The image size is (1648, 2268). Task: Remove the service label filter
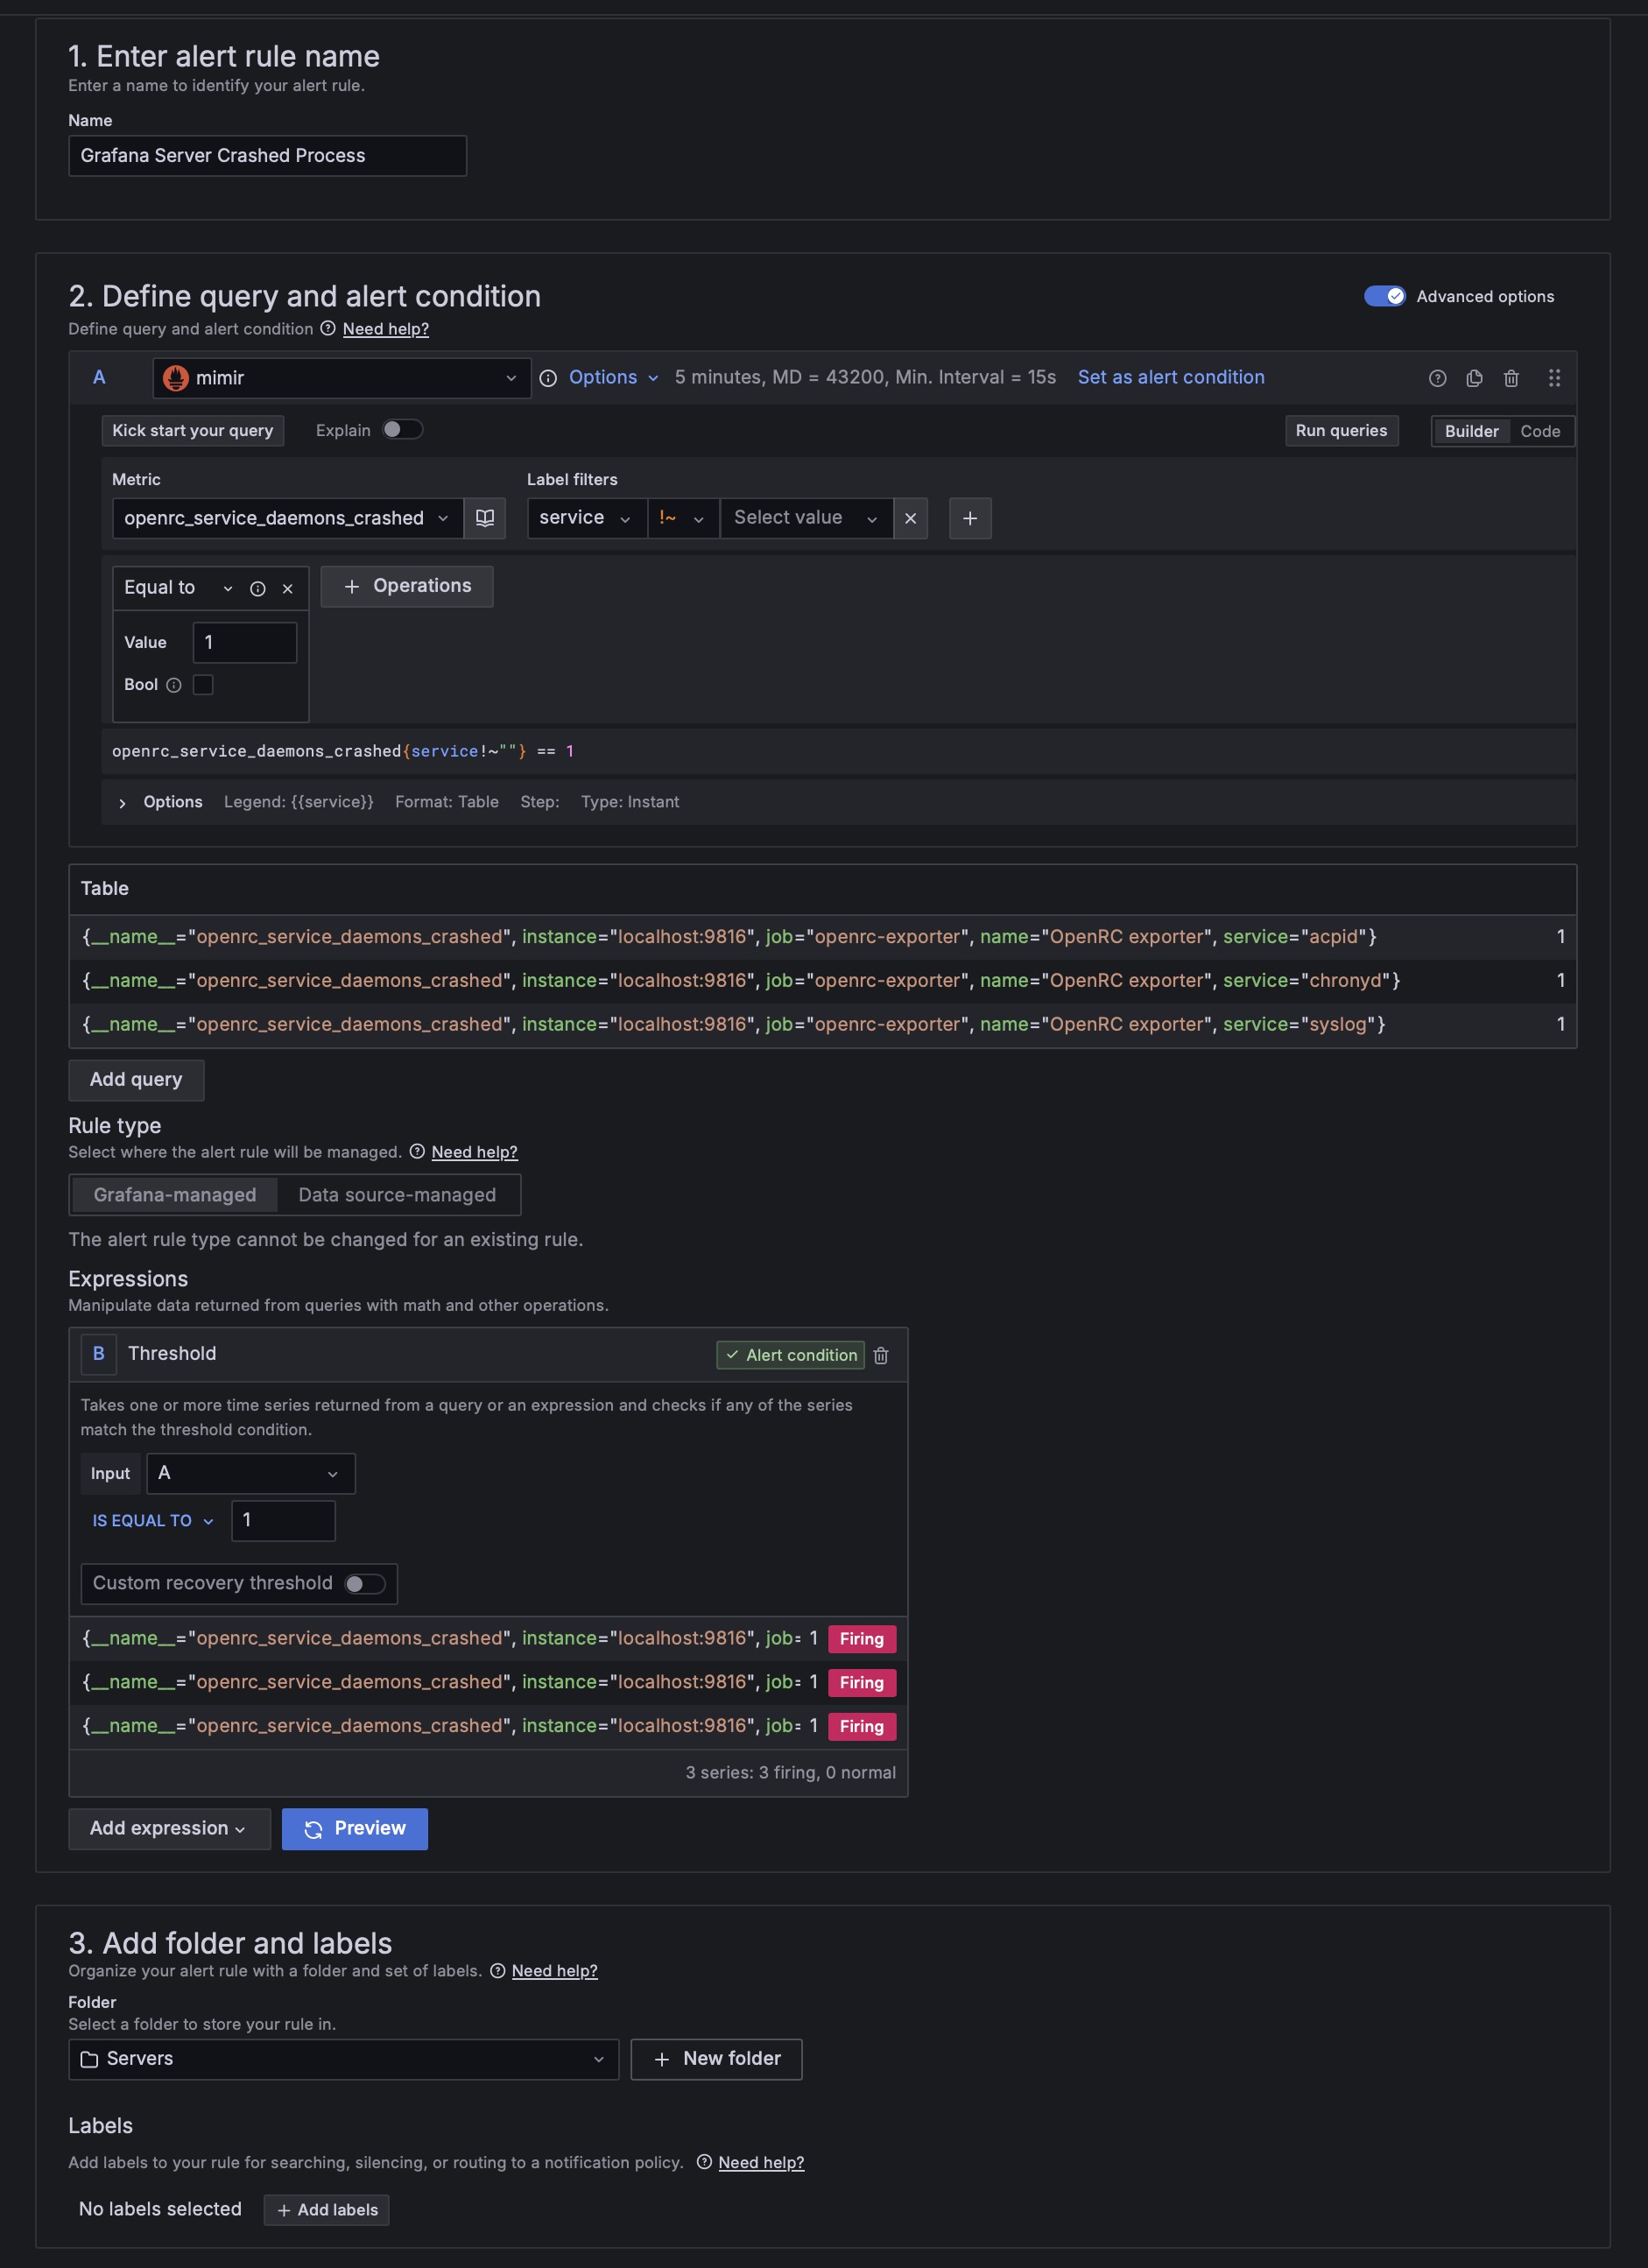(x=910, y=518)
